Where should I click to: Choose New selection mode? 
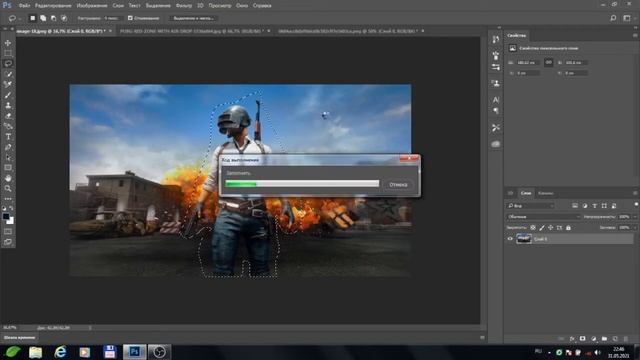pos(33,18)
